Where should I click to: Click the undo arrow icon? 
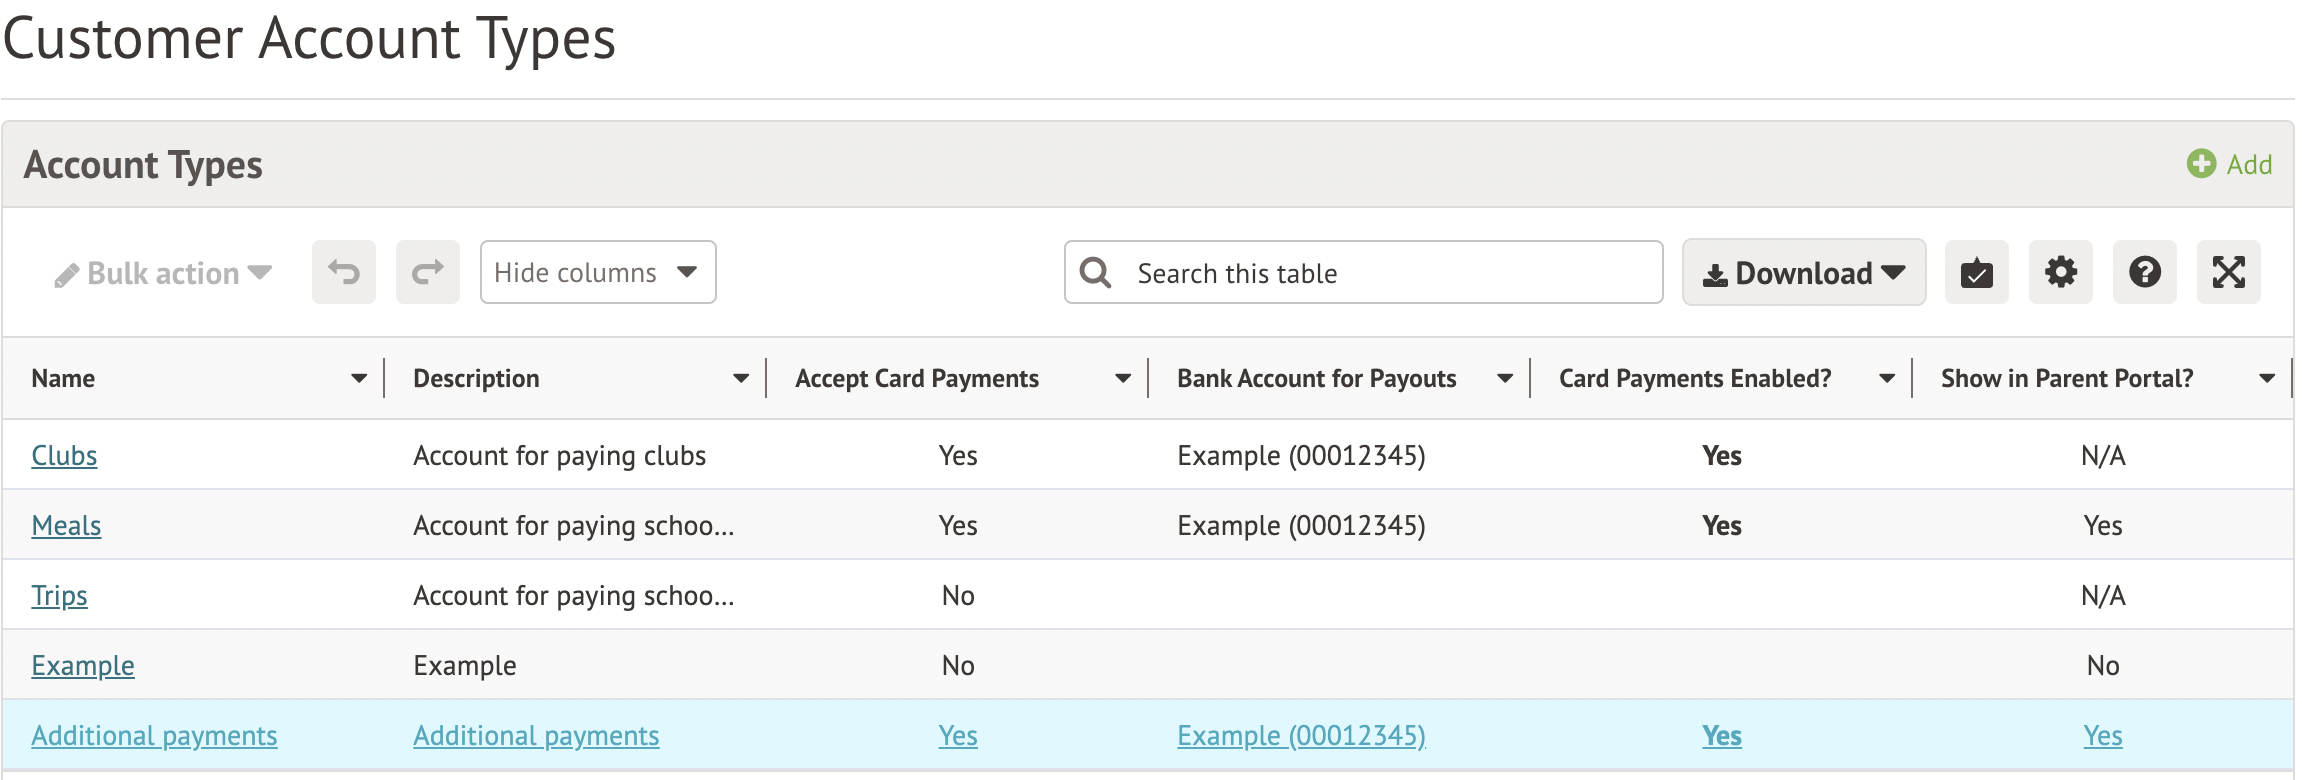[343, 272]
